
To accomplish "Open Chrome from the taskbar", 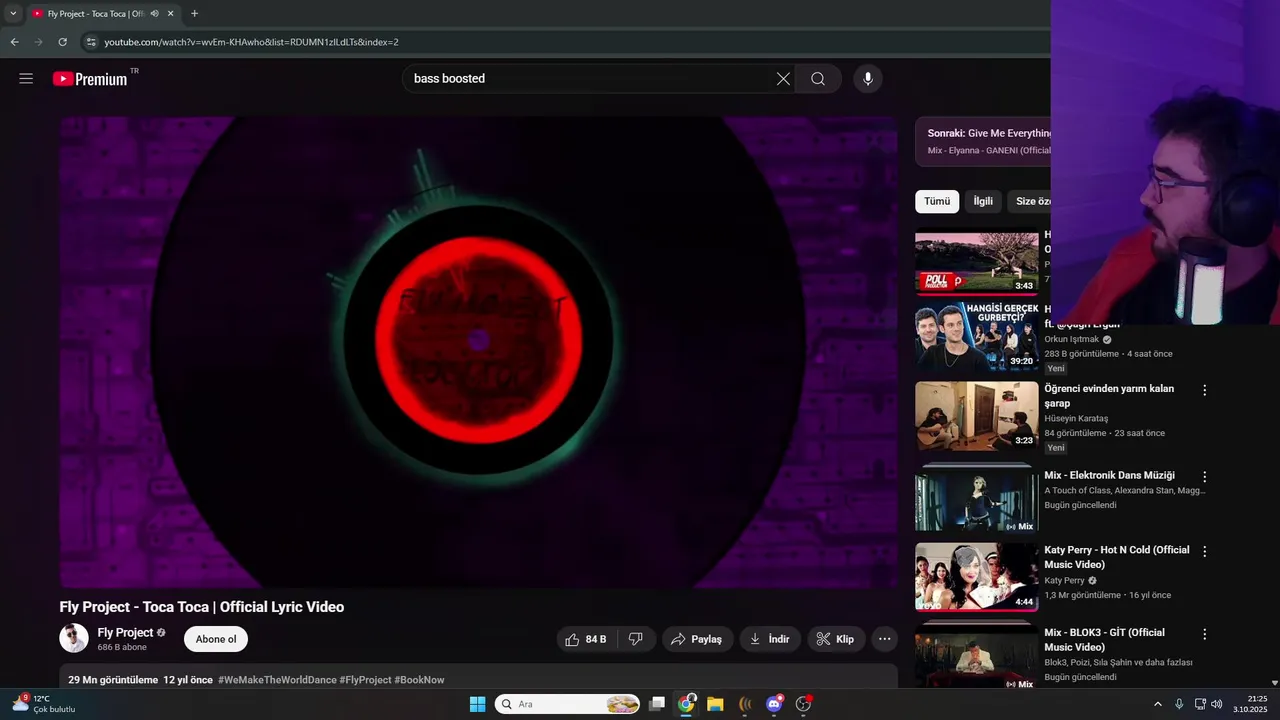I will tap(686, 704).
